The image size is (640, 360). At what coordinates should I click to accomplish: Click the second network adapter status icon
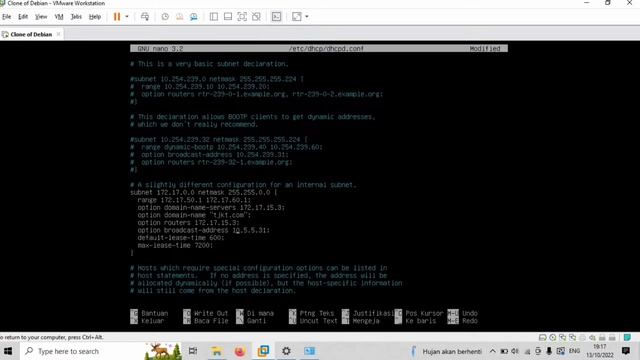(572, 338)
